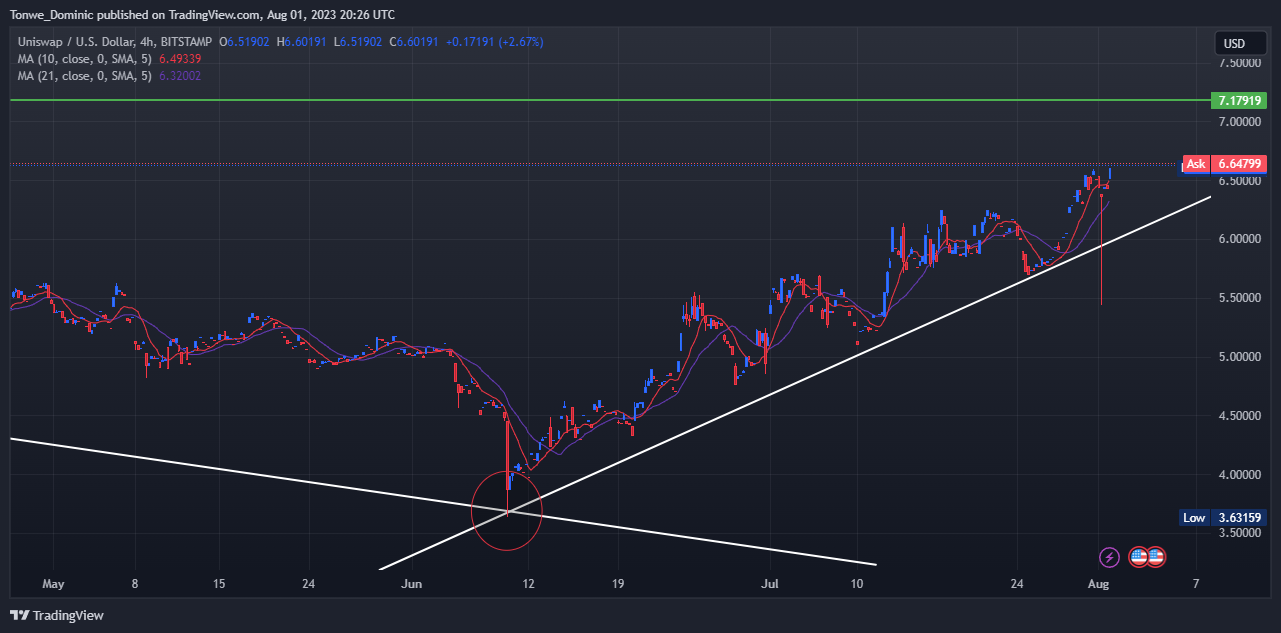Image resolution: width=1281 pixels, height=633 pixels.
Task: Click the red circle drawing at the June low
Action: point(507,510)
